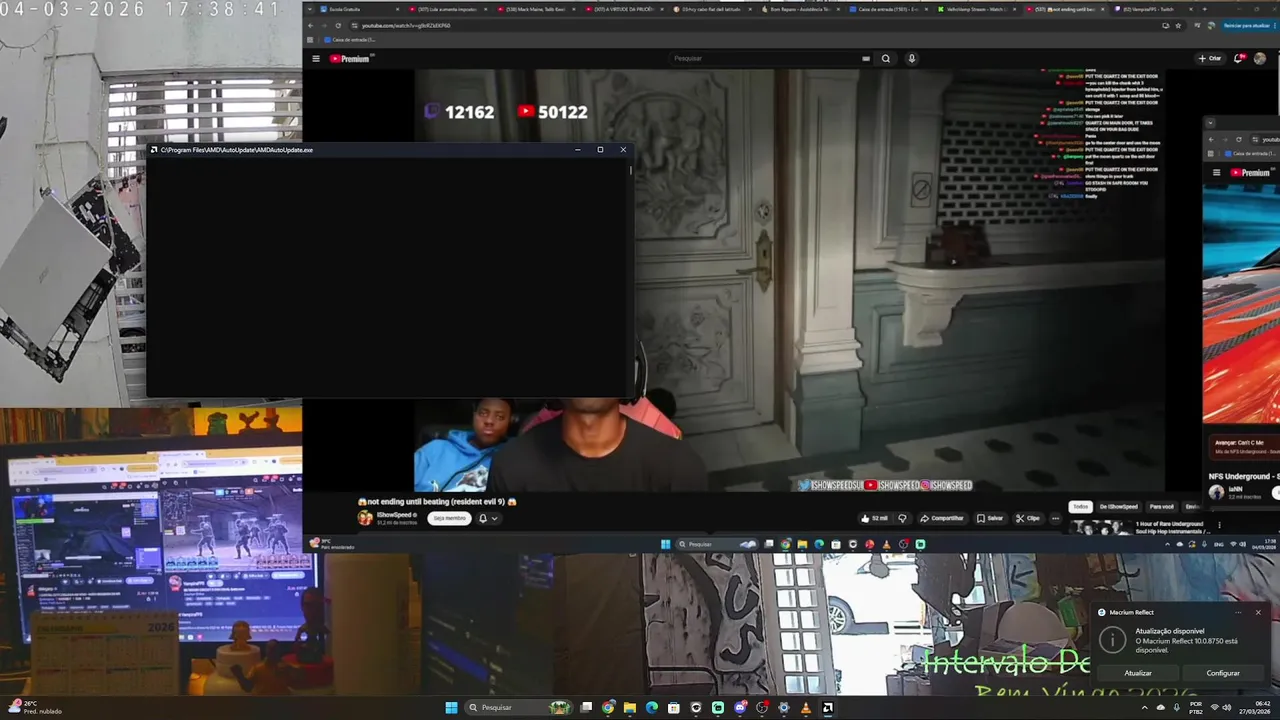Switch to the Lula aumenta imposto tab
The width and height of the screenshot is (1280, 720).
[447, 9]
